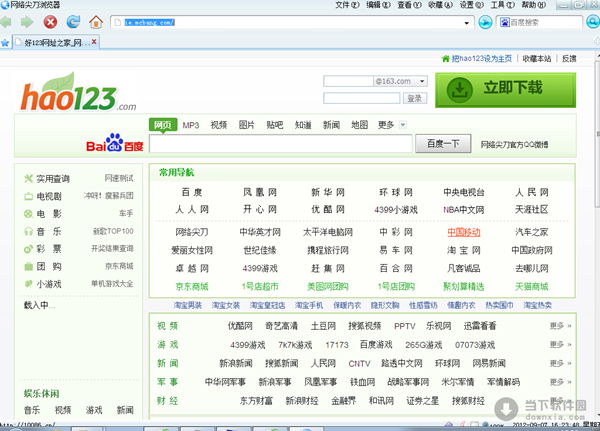600x431 pixels.
Task: Expand 更多 in the 游戏 row
Action: coord(561,344)
